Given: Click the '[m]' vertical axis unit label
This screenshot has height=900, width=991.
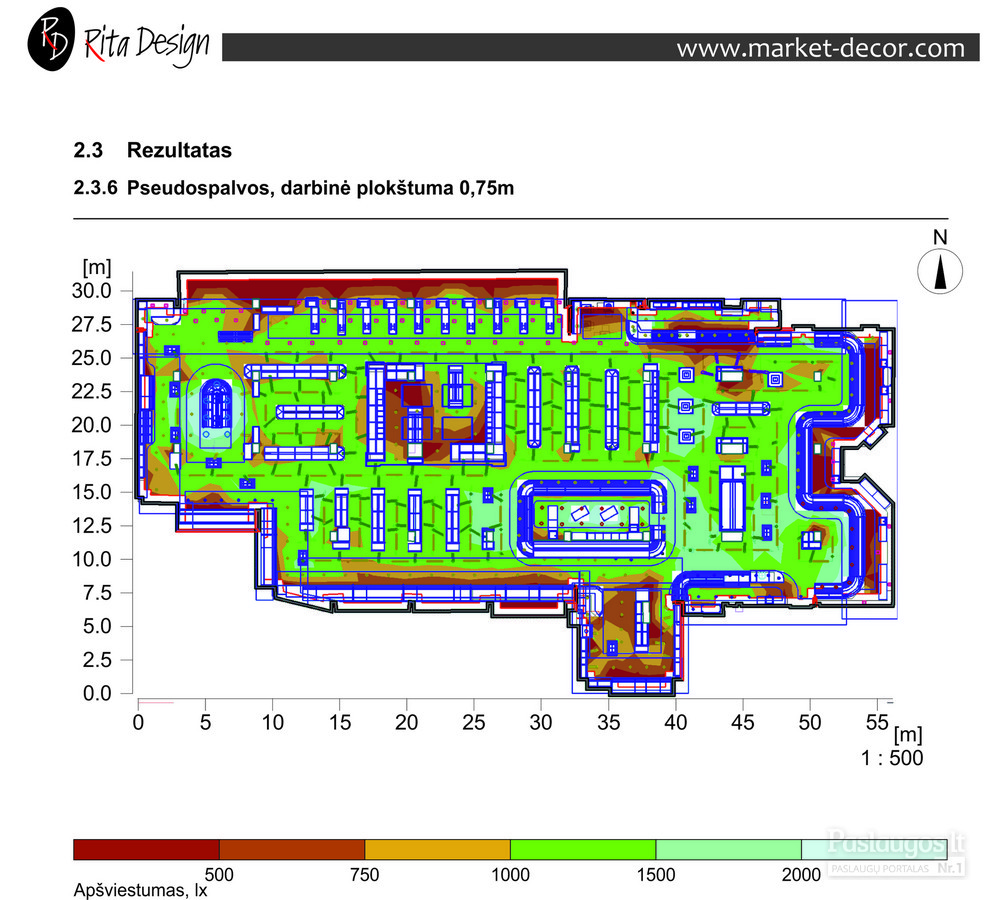Looking at the screenshot, I should (97, 268).
